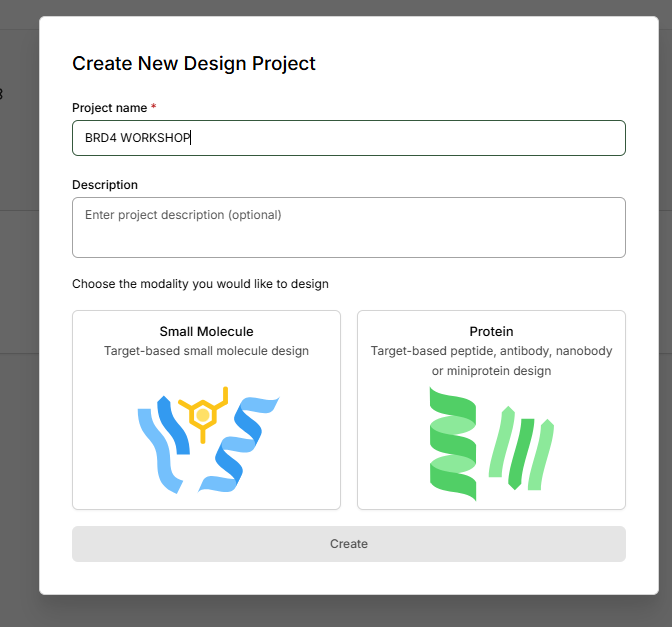Image resolution: width=672 pixels, height=627 pixels.
Task: Dismiss the dialog by clicking the dimmed backdrop
Action: click(19, 300)
